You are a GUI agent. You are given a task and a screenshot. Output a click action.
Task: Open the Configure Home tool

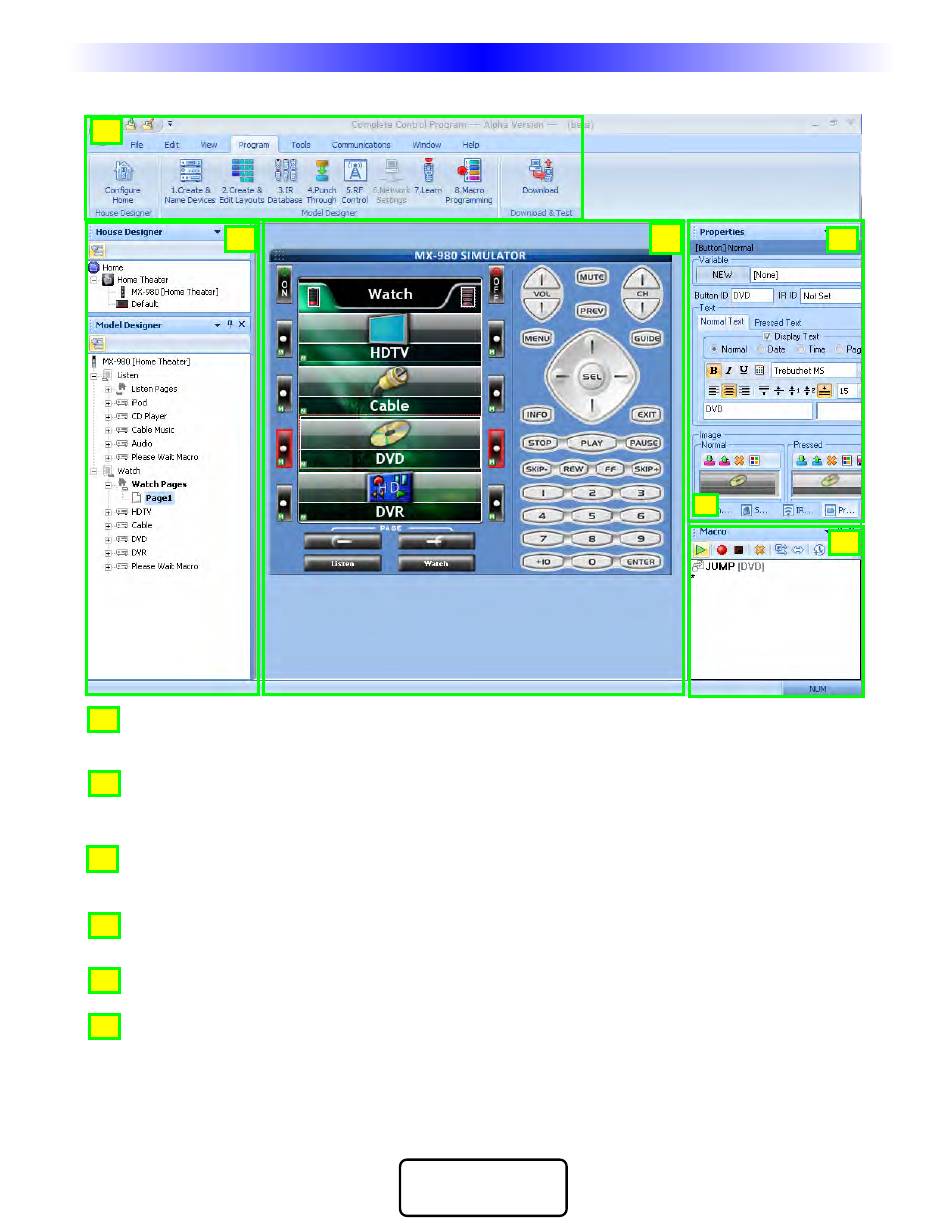pos(122,180)
